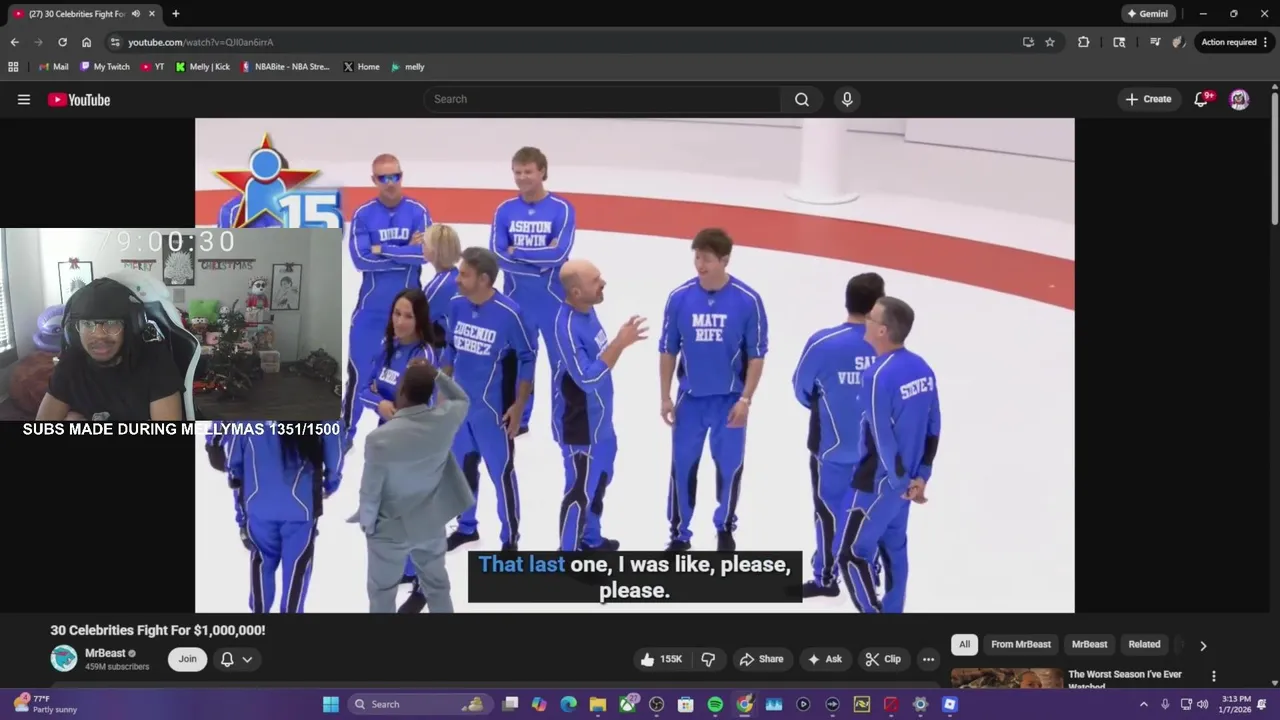Open The Worst Season recommended video thumbnail

coord(1007,679)
